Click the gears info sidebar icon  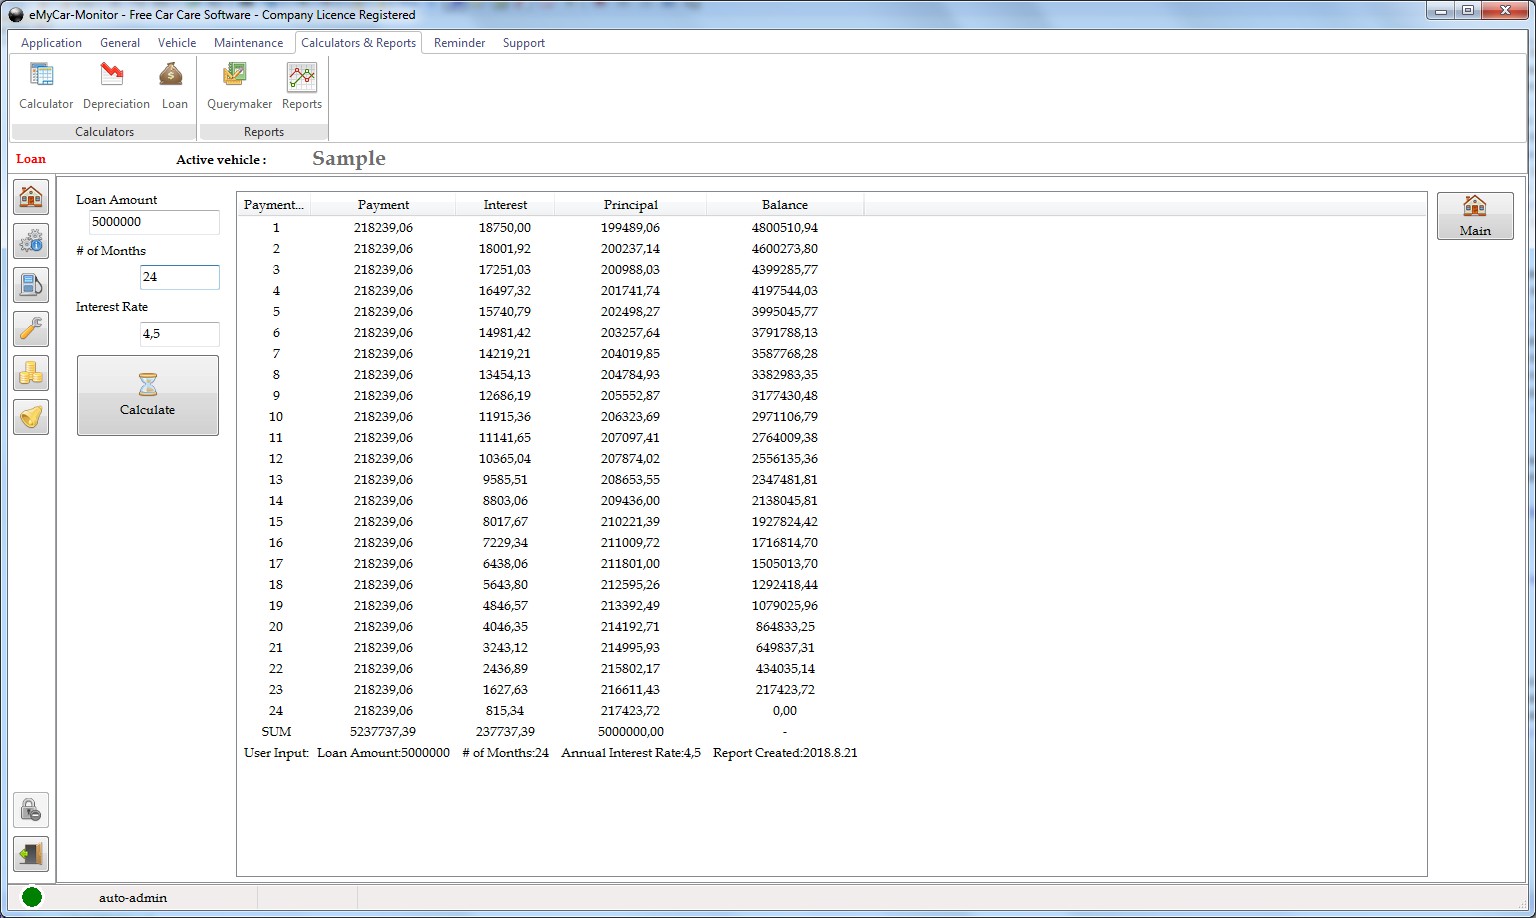pyautogui.click(x=31, y=241)
